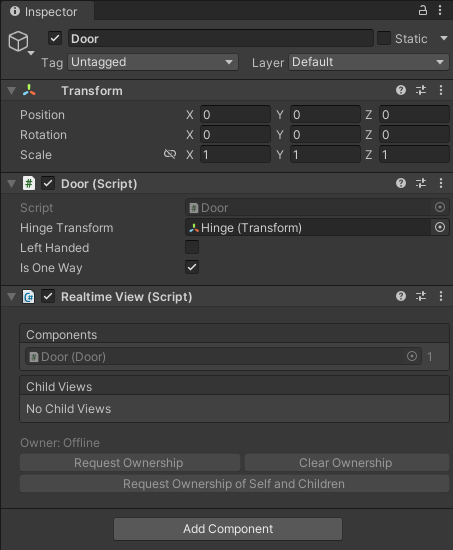Open Realtime View preset settings icon
This screenshot has height=550, width=453.
421,296
